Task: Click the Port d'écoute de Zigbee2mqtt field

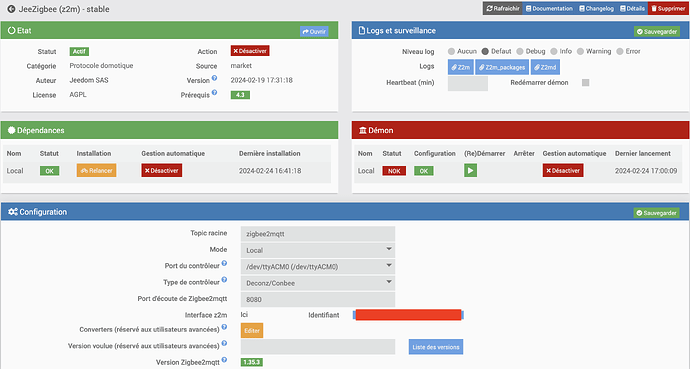Action: click(318, 300)
